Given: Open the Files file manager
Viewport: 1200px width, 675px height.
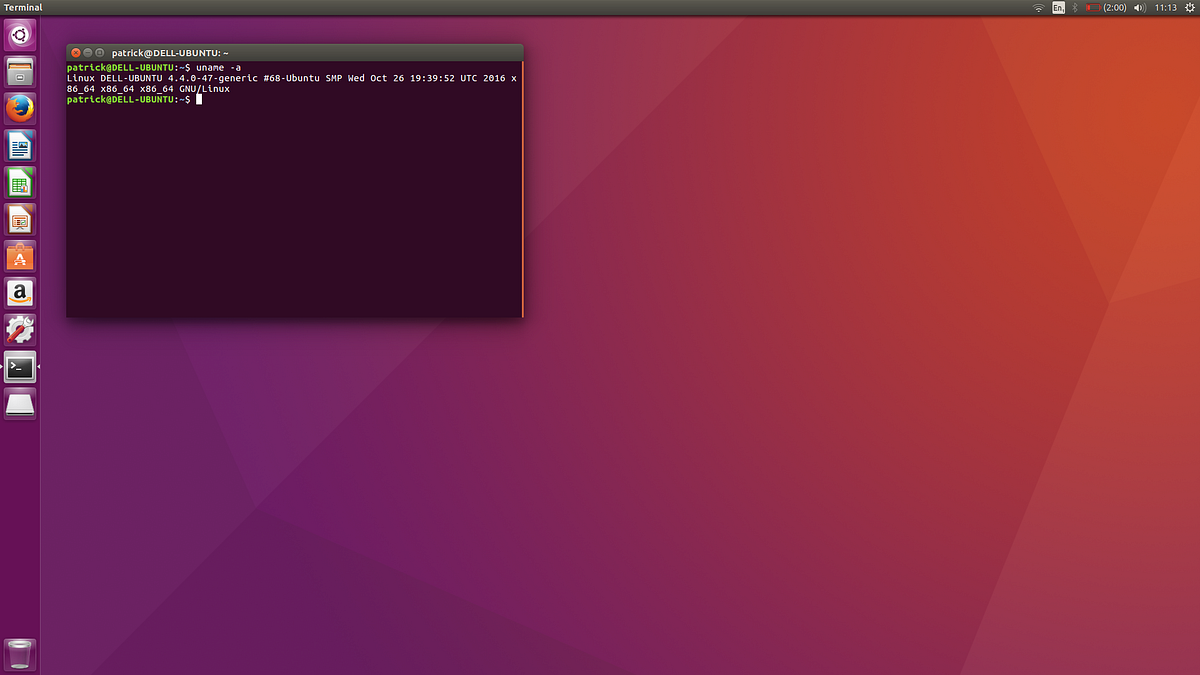Looking at the screenshot, I should (x=19, y=71).
